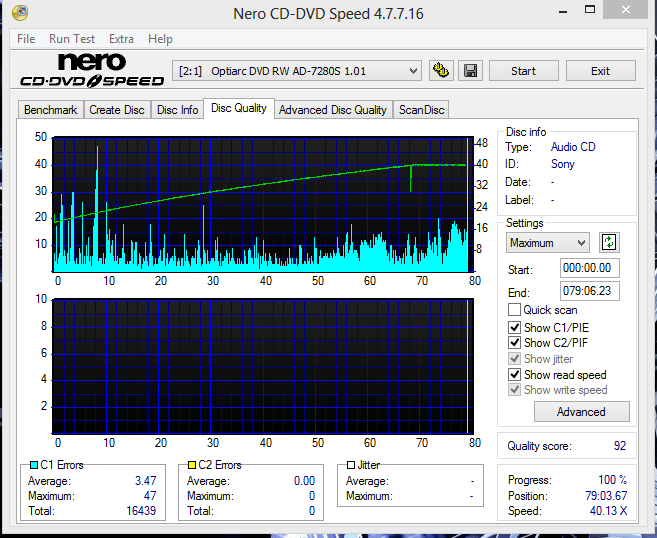657x538 pixels.
Task: Select the Disc Quality tab
Action: point(239,108)
